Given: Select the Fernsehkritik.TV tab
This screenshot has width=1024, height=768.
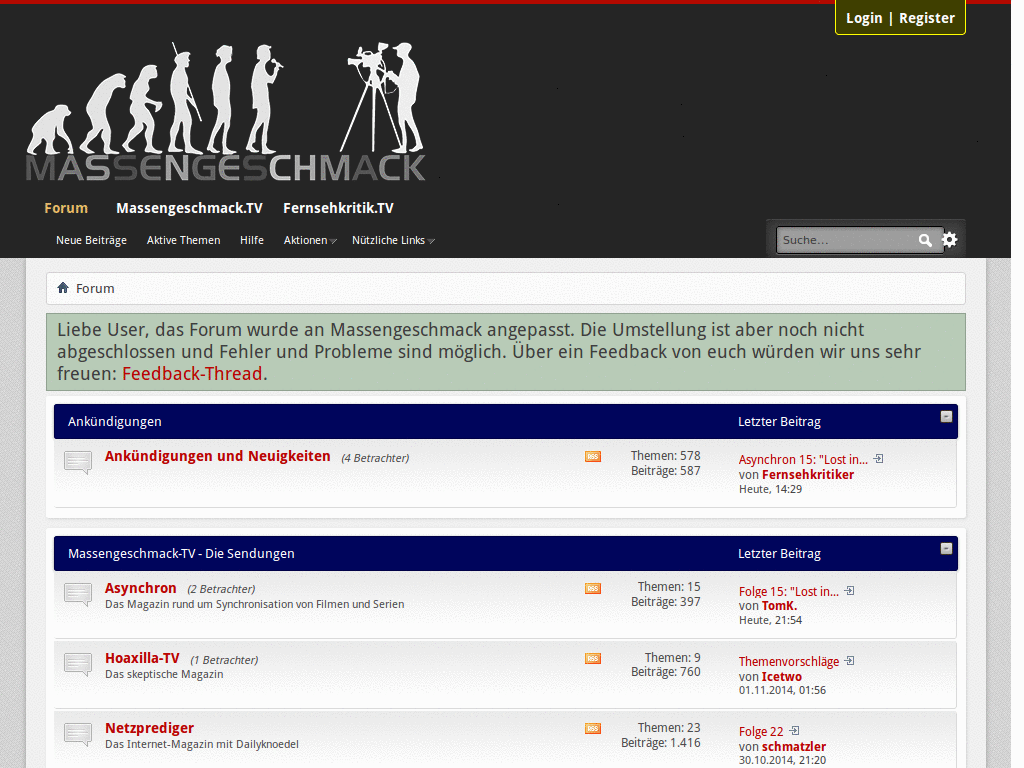Looking at the screenshot, I should [338, 208].
